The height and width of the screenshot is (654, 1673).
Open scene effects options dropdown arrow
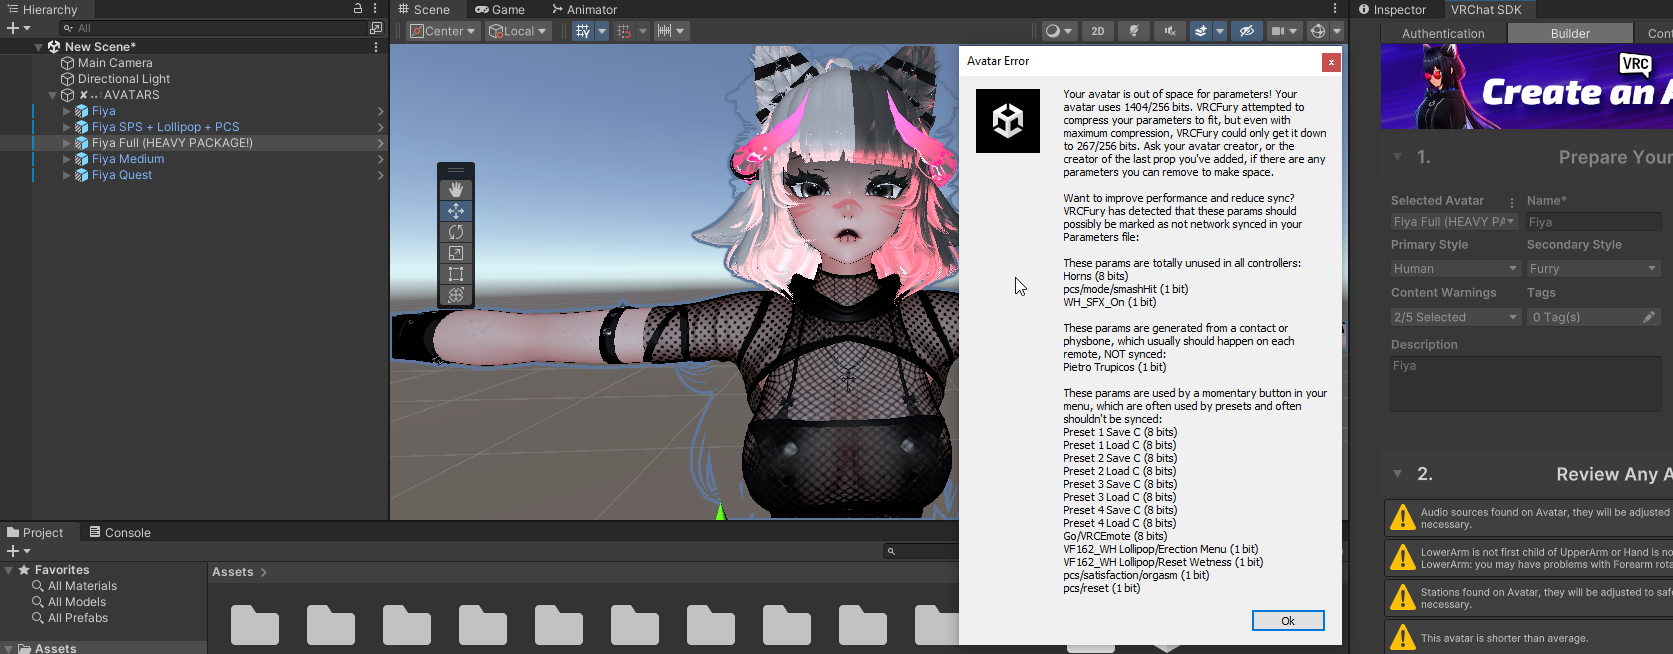1220,31
